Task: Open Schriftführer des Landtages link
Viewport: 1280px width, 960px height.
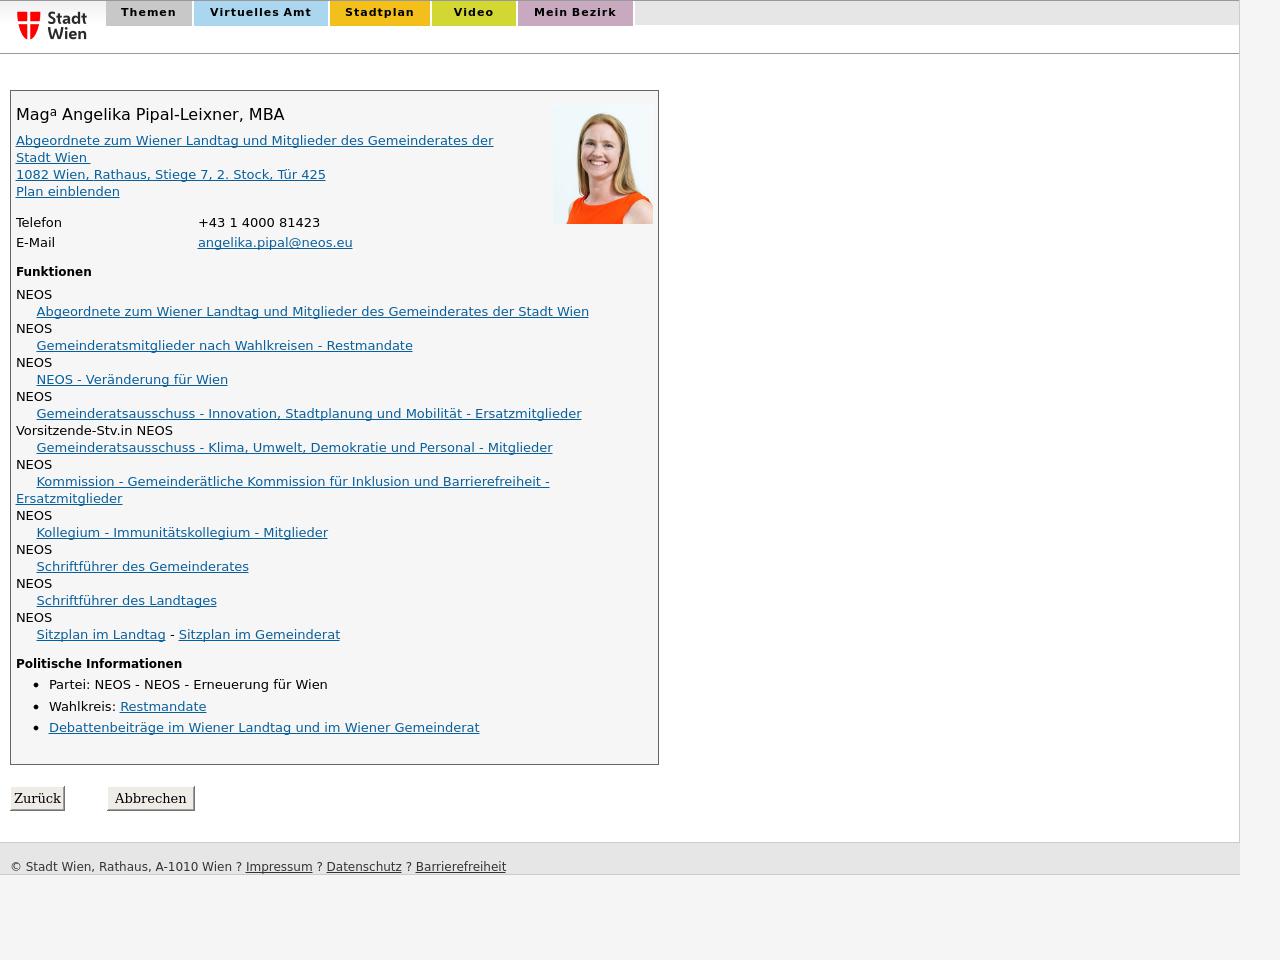Action: pos(126,600)
